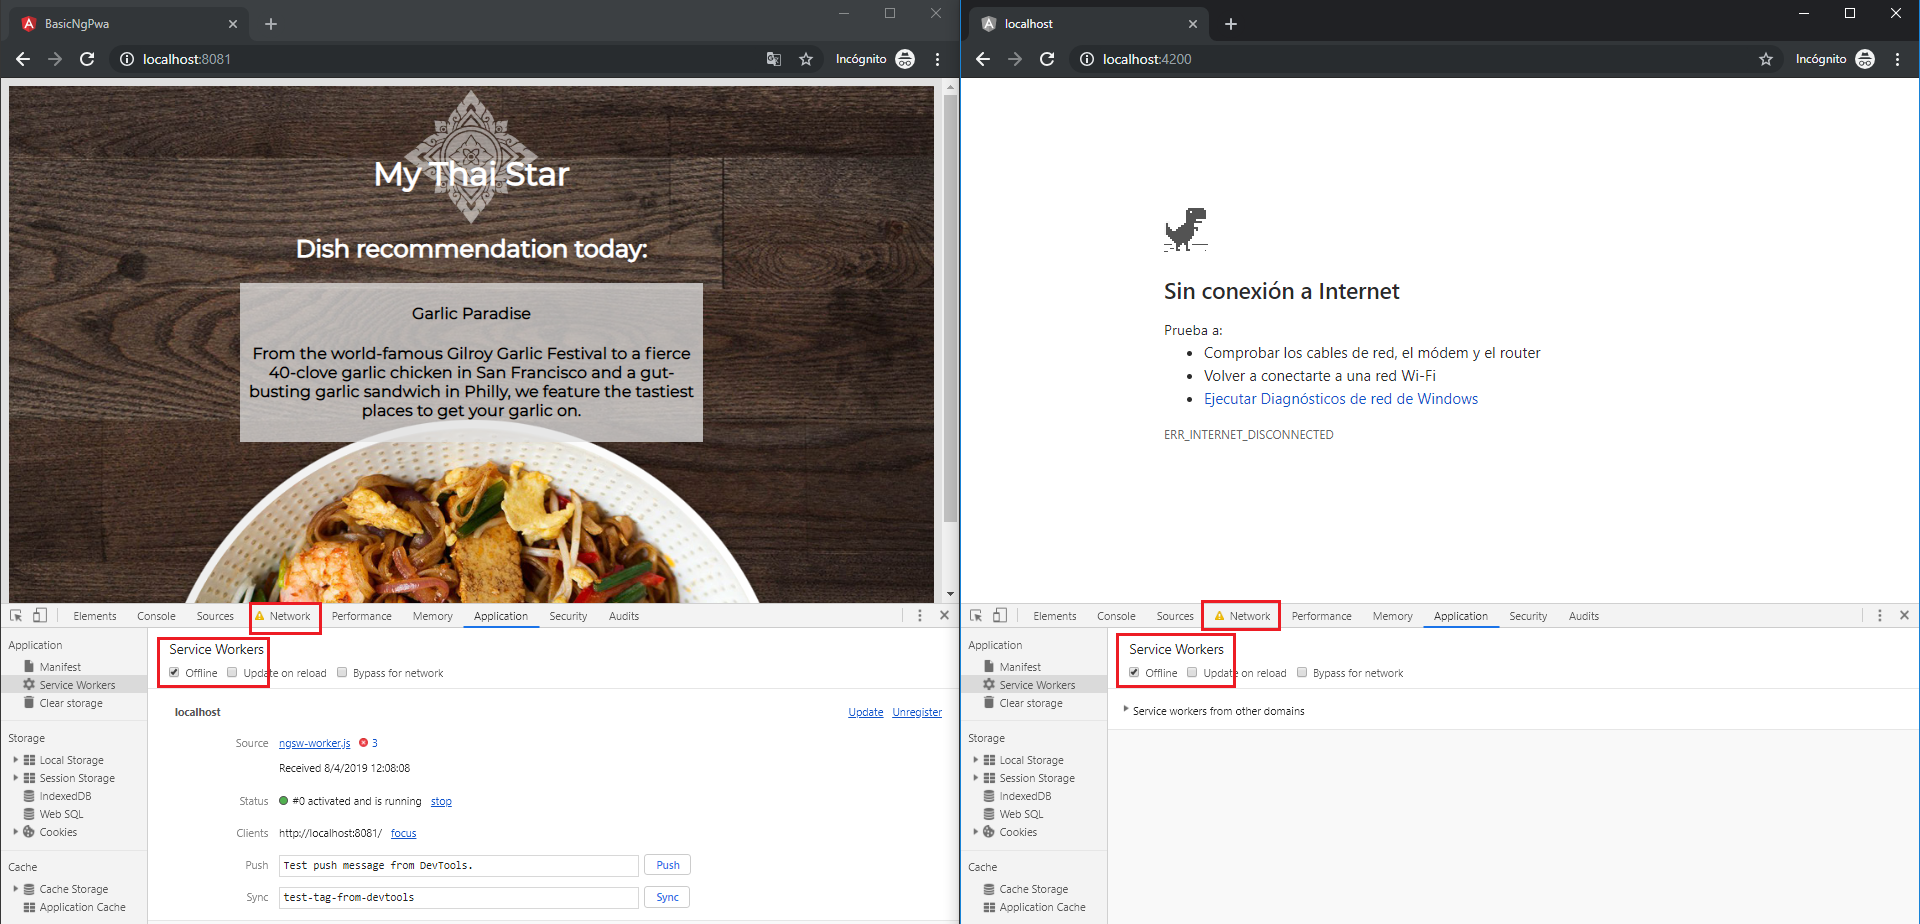Click the Sync tag input field
The image size is (1920, 924).
click(458, 897)
